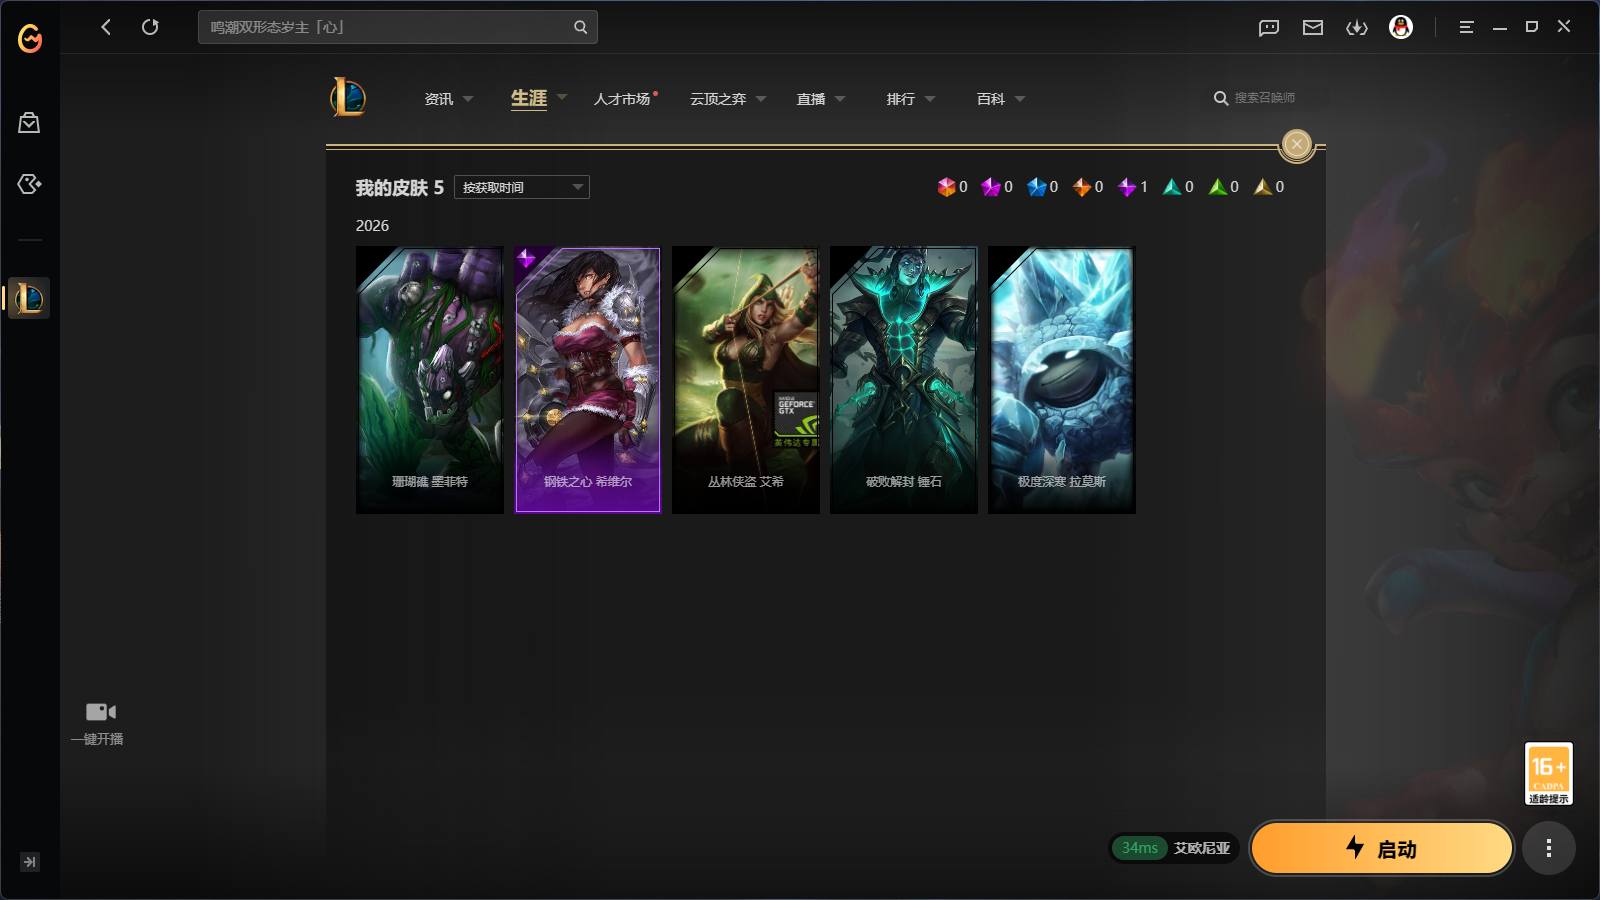Open the QQ penguin account avatar
This screenshot has width=1600, height=900.
(x=1401, y=27)
